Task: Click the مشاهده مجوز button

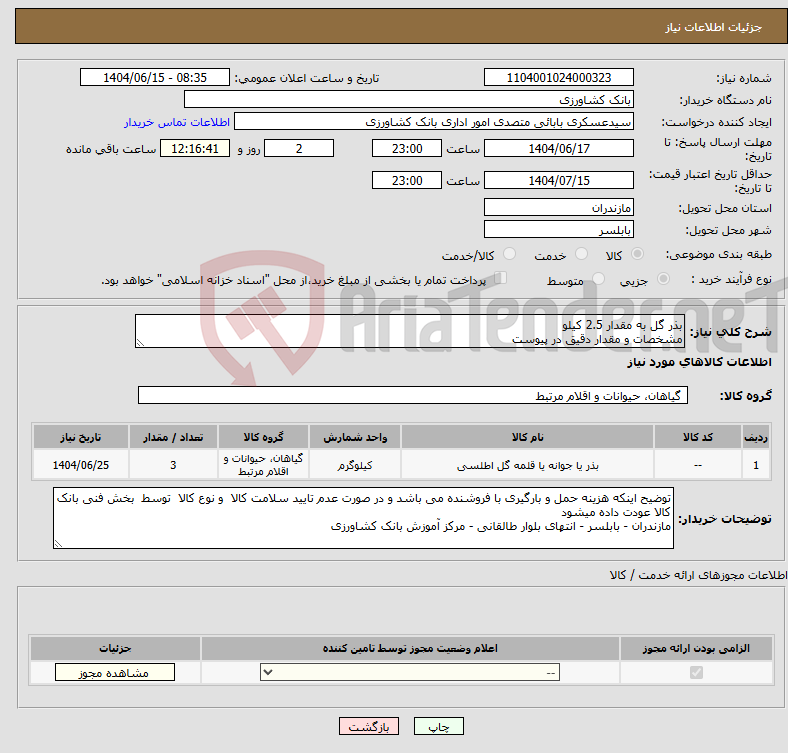Action: (x=115, y=673)
